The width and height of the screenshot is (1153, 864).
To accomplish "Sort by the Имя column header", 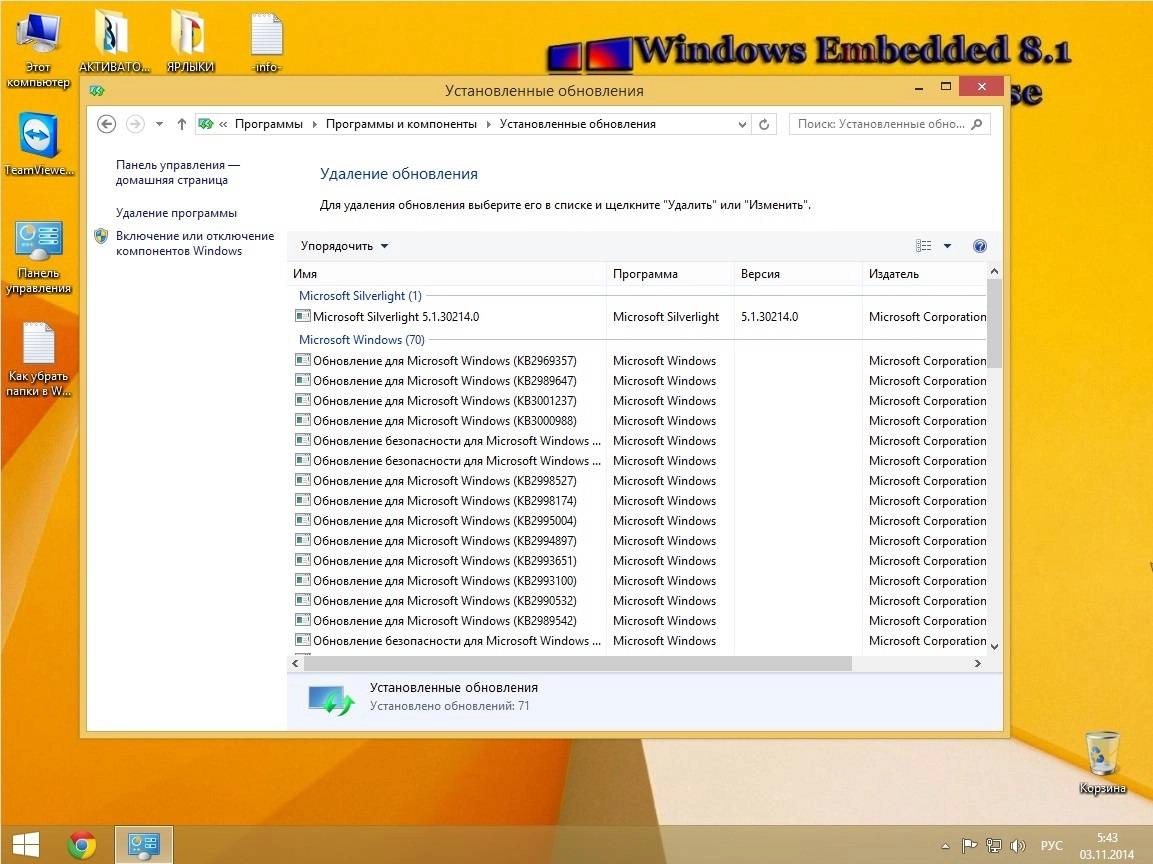I will coord(446,274).
